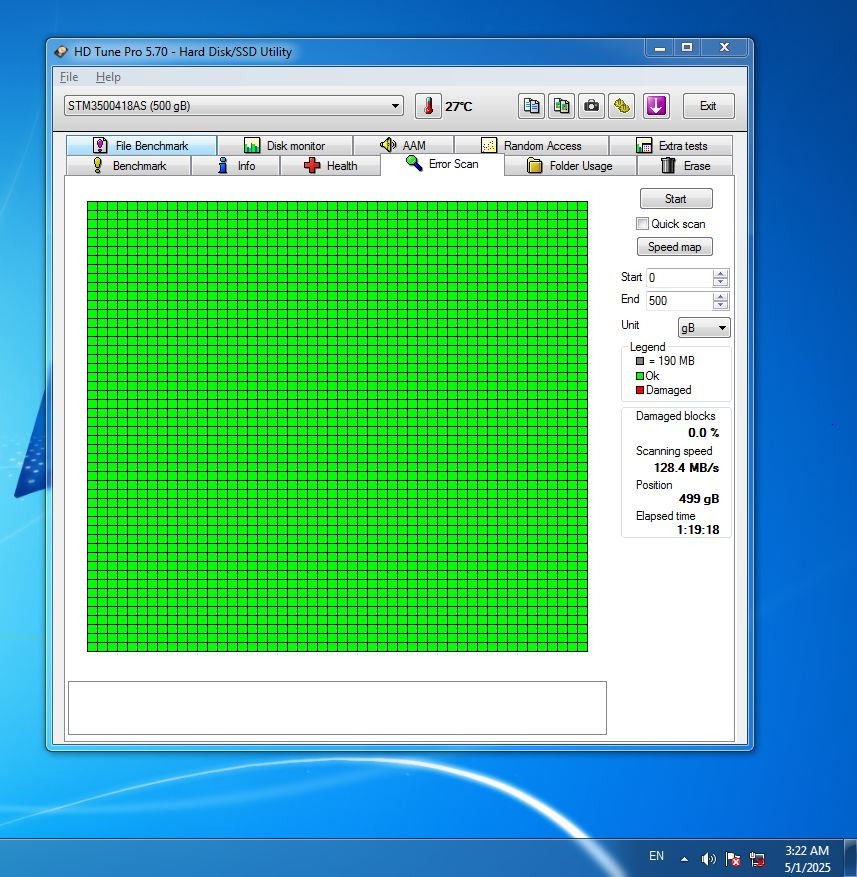Expand the STM3500418AS drive dropdown

[x=233, y=106]
